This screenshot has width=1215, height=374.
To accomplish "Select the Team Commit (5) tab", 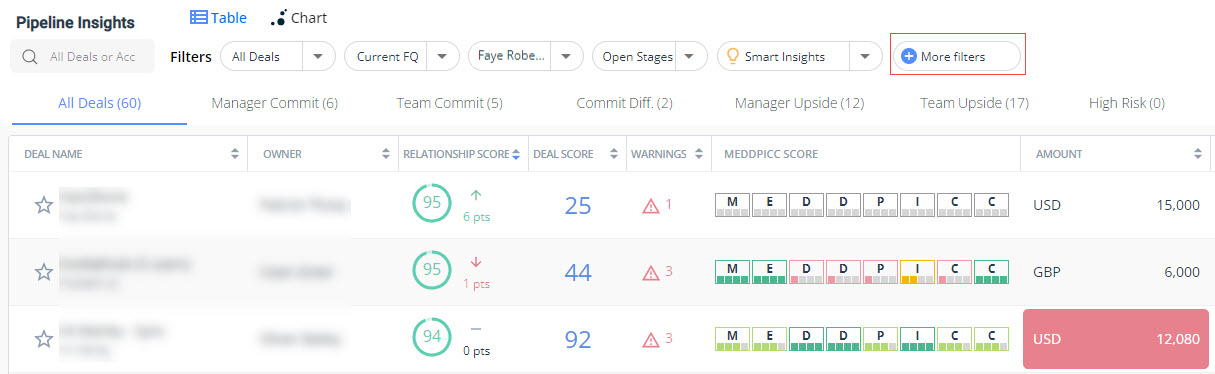I will (449, 103).
